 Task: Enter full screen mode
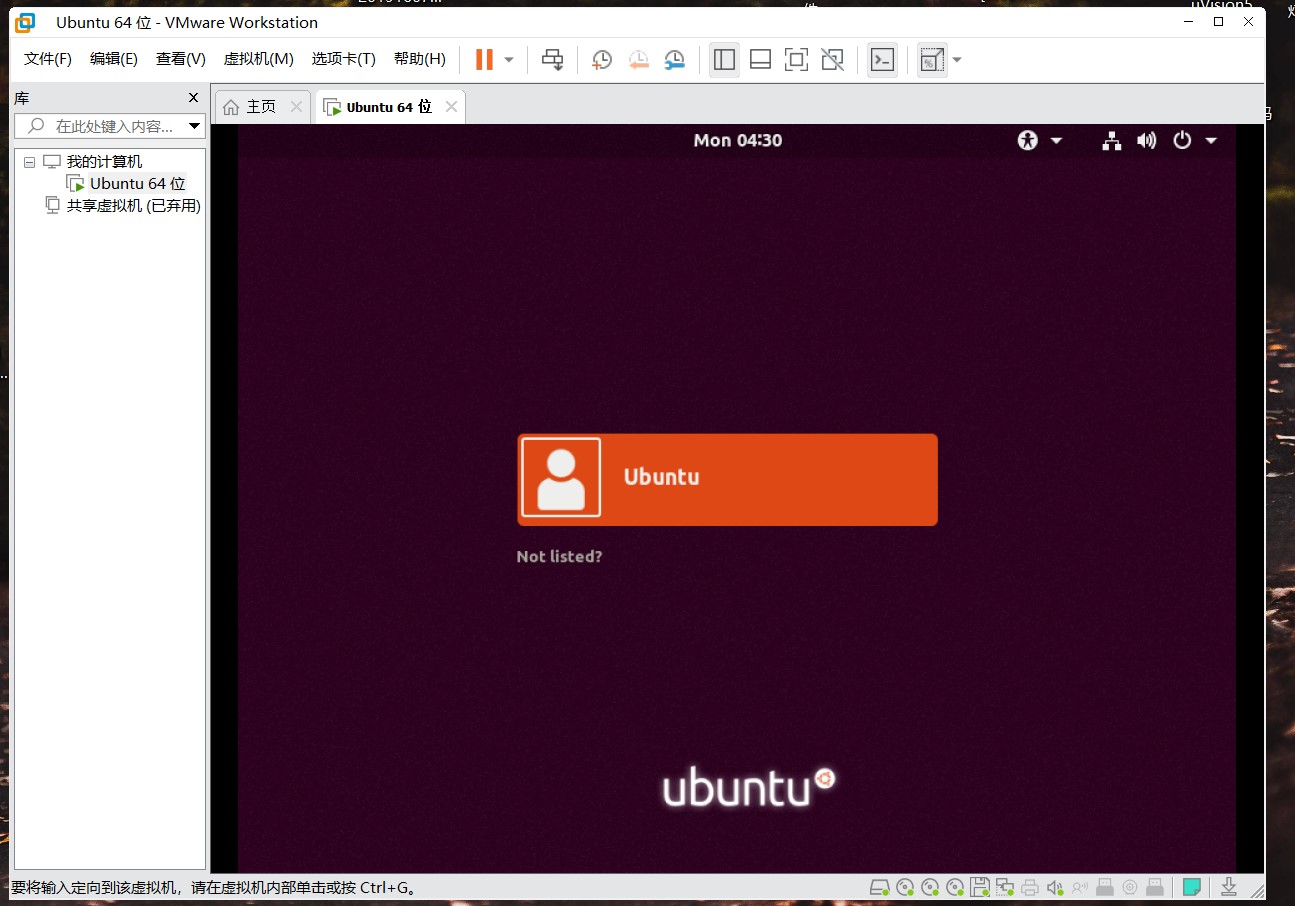click(x=796, y=60)
